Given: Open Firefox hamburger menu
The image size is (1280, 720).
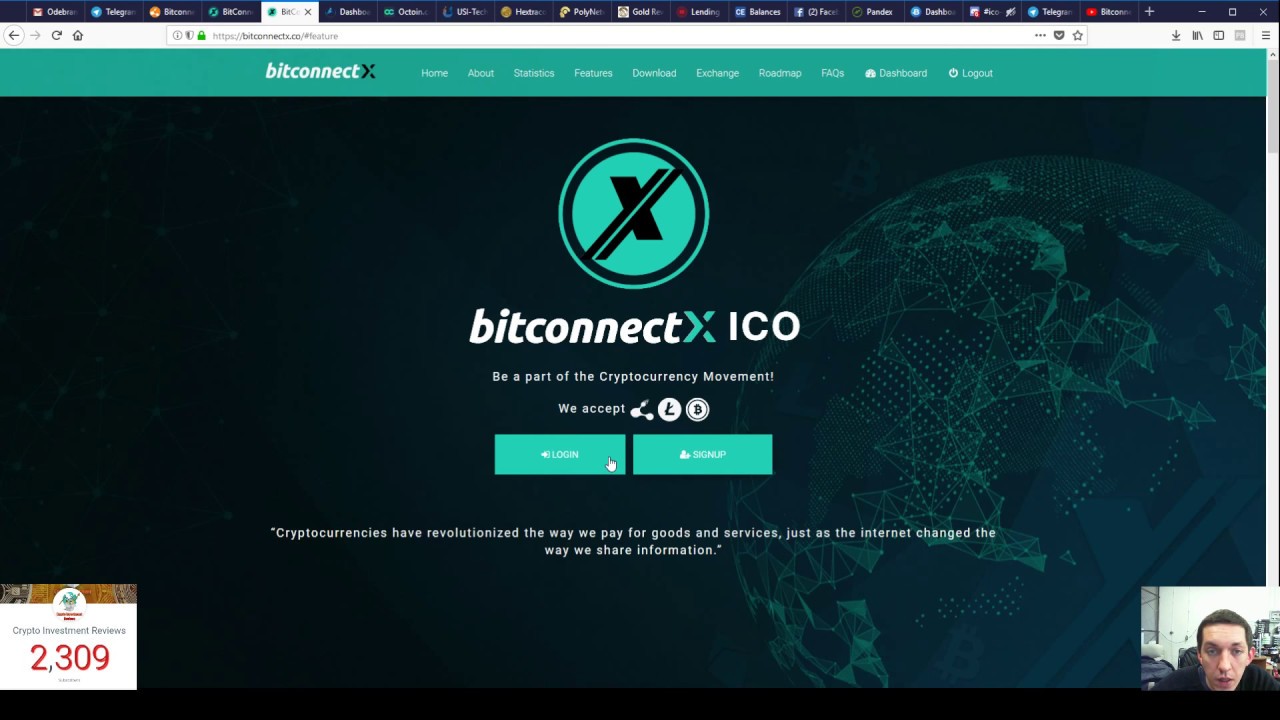Looking at the screenshot, I should pos(1265,35).
